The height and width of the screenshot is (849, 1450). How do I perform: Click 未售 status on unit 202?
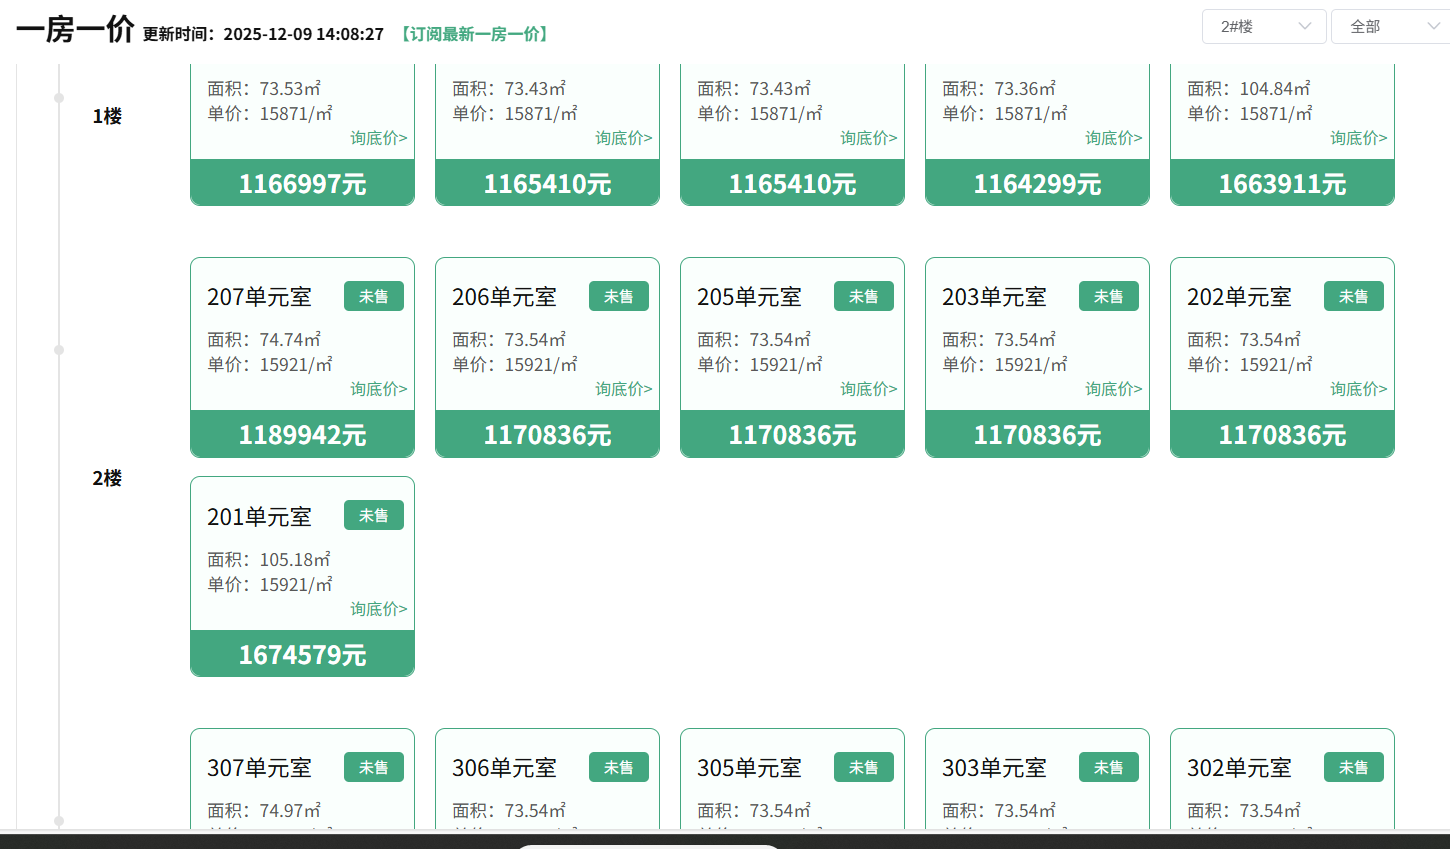point(1354,297)
